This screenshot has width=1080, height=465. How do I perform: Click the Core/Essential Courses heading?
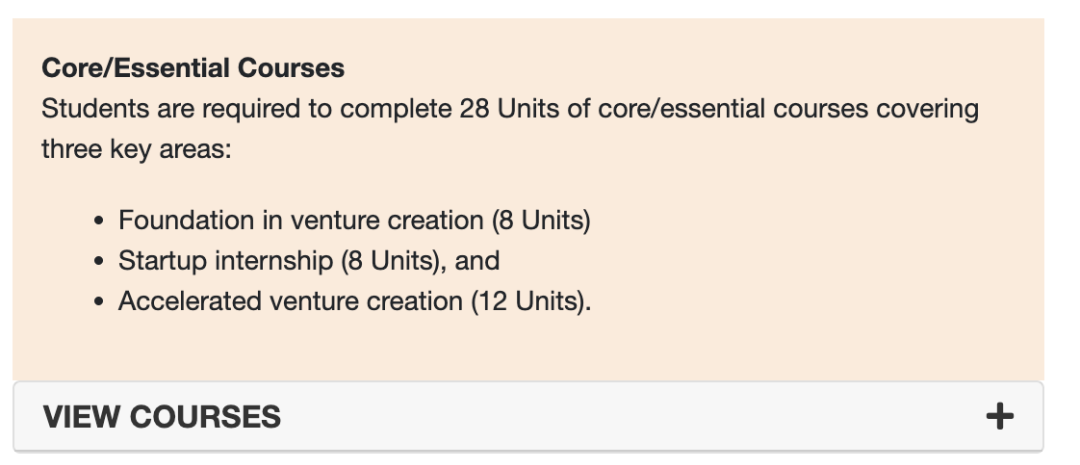pos(193,69)
